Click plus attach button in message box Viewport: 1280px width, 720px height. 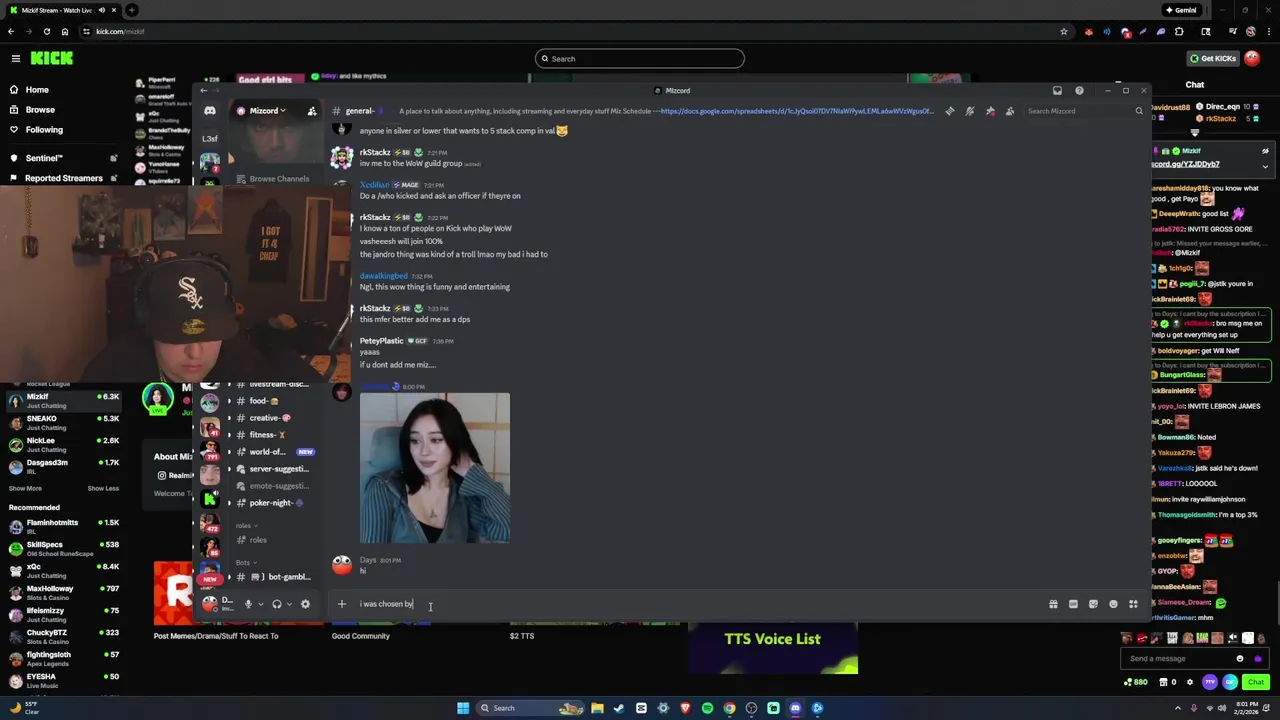342,604
